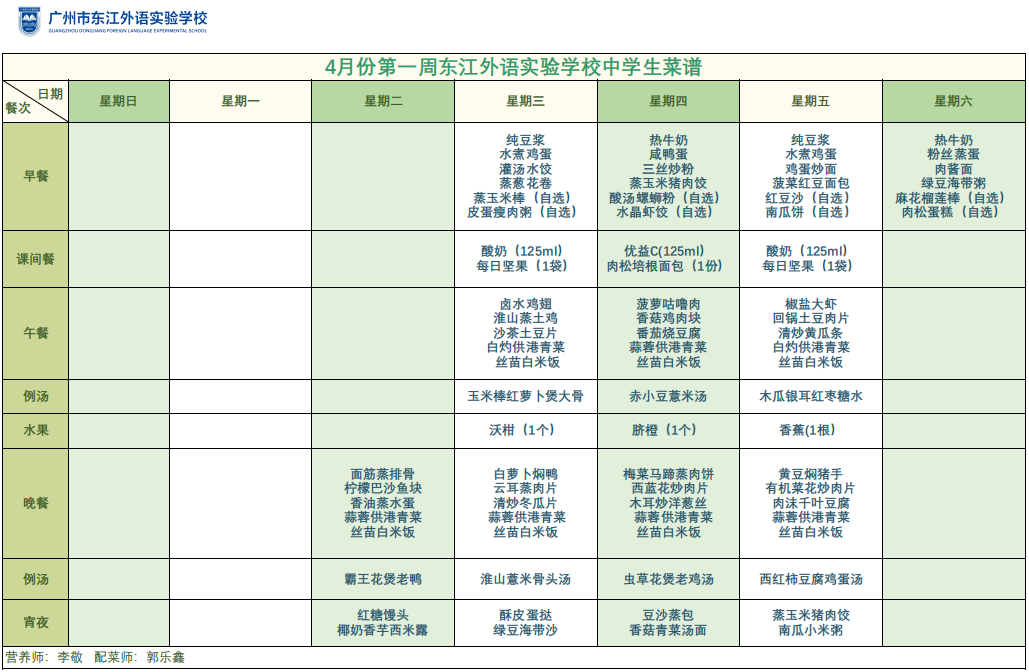Click the nutritionist name 李敬 in footer
The height and width of the screenshot is (672, 1029).
point(70,658)
